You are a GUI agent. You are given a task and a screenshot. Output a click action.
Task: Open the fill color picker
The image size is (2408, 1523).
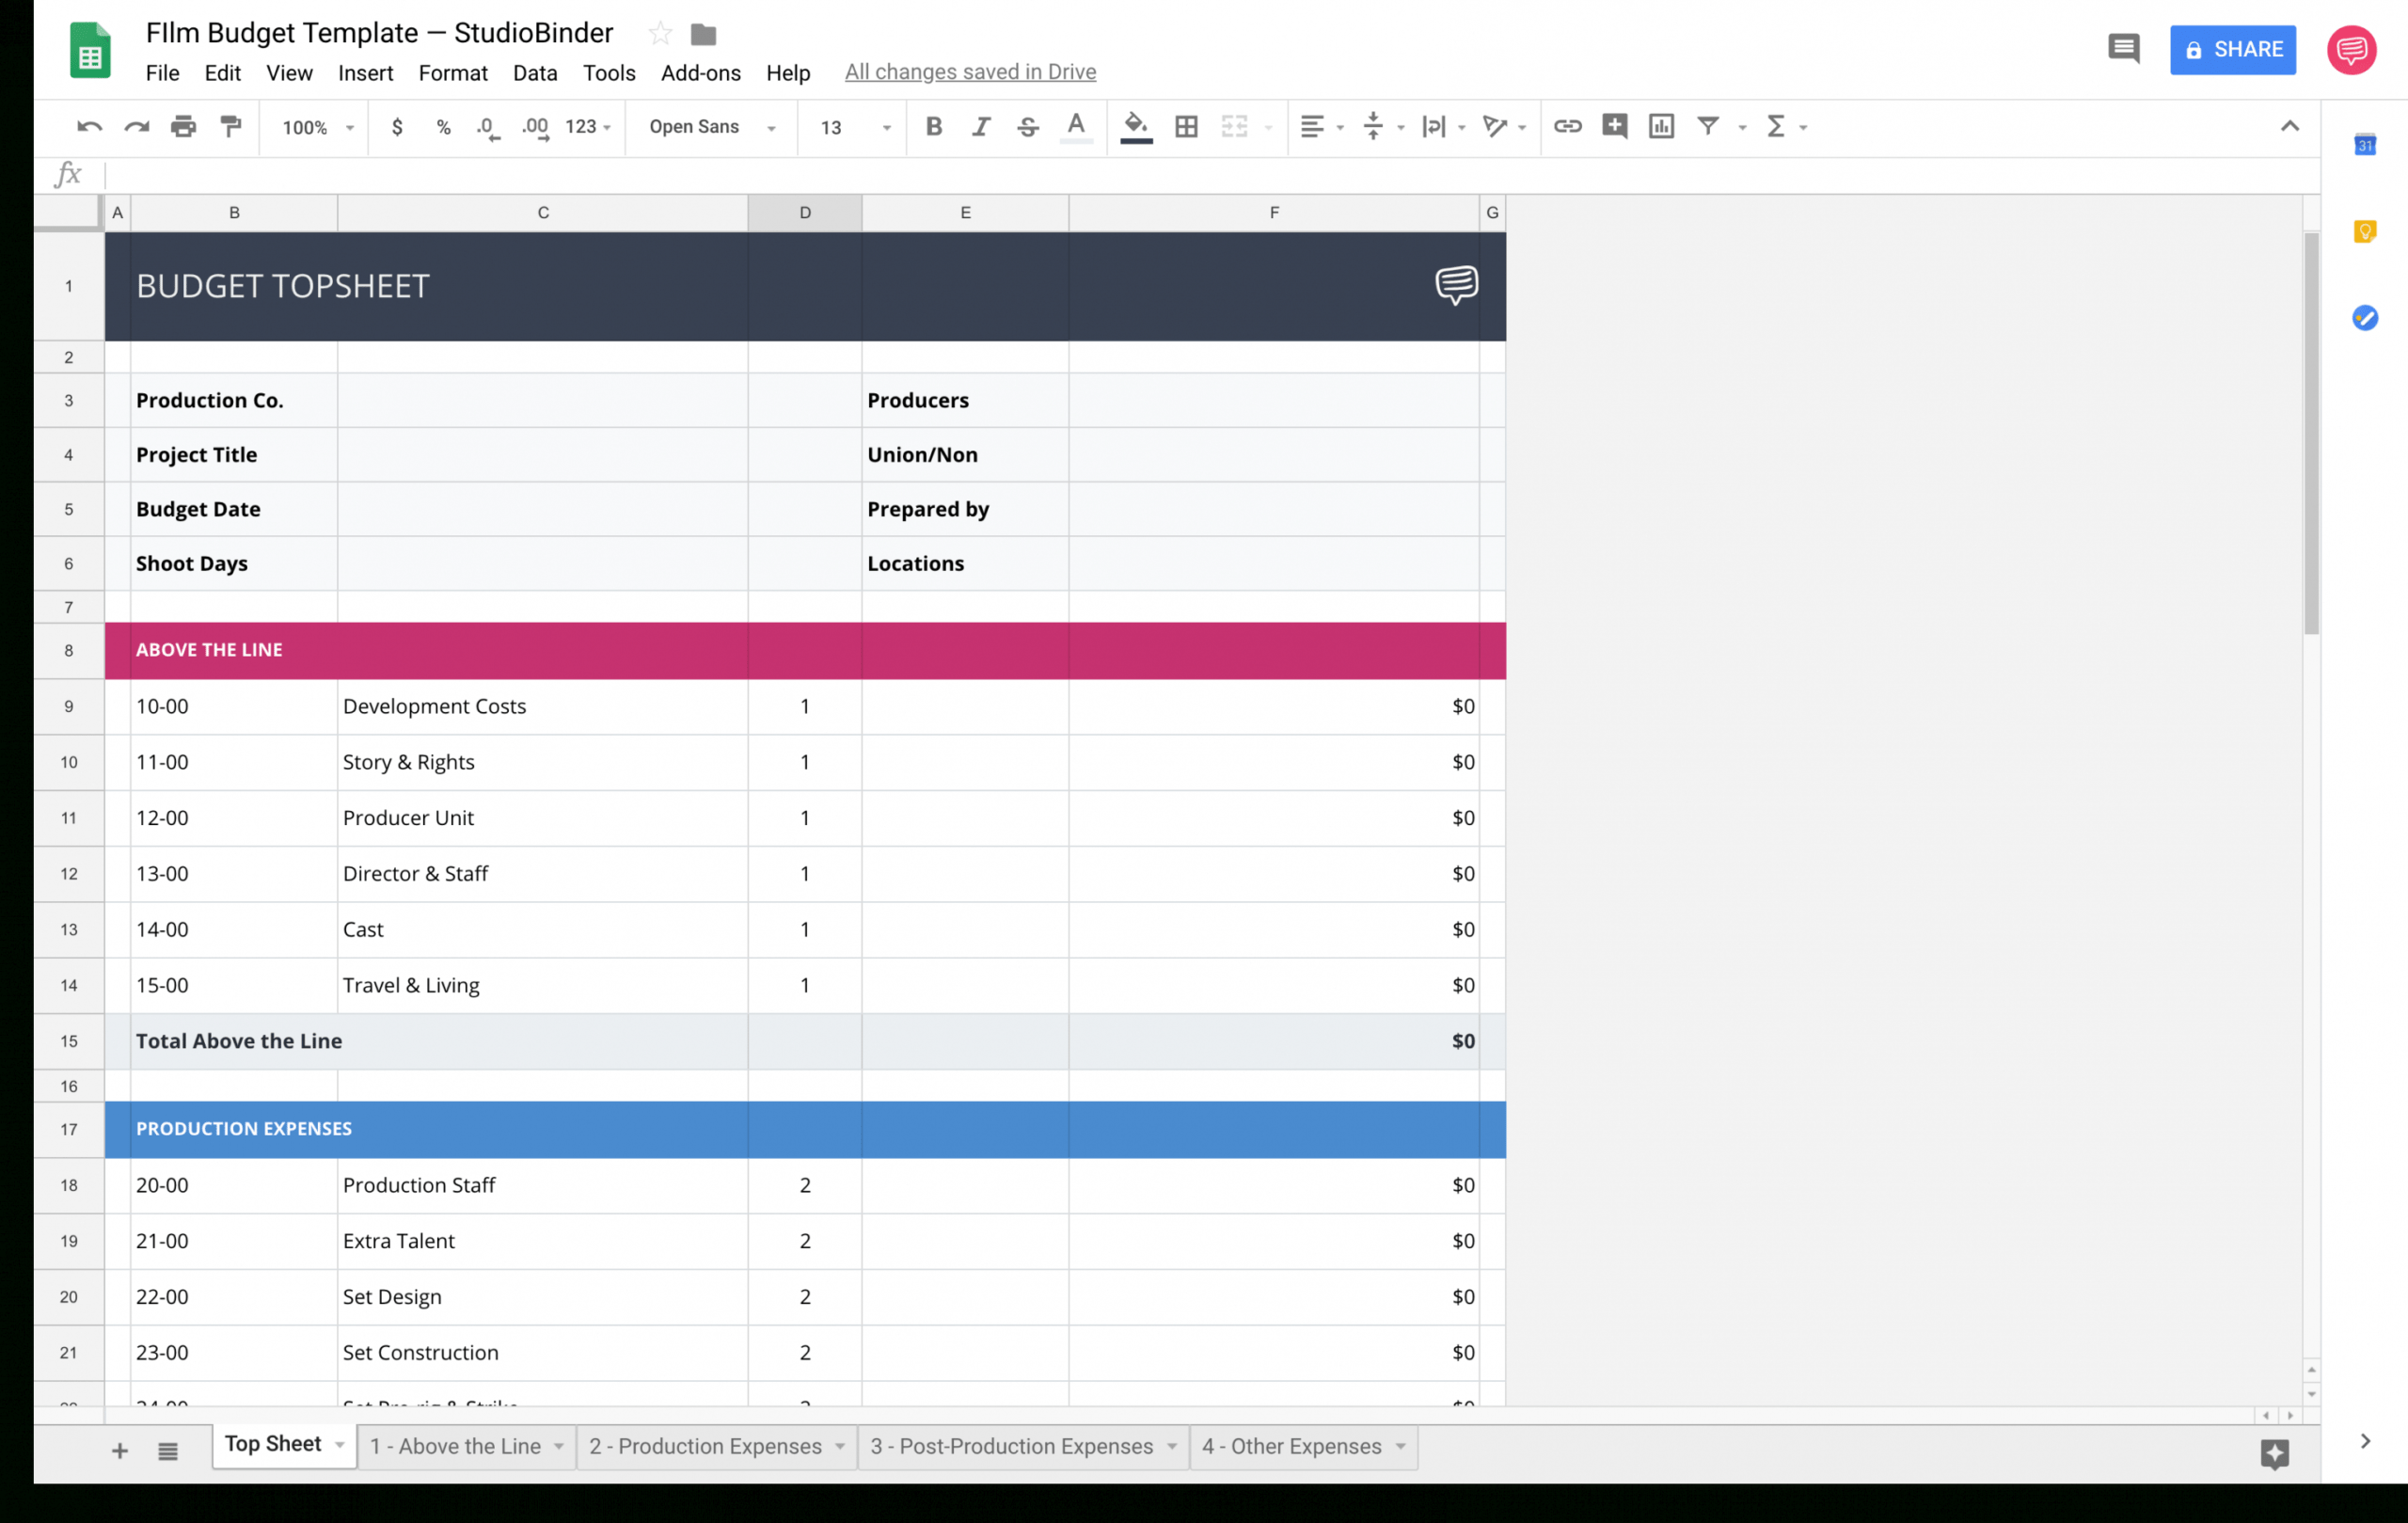[x=1135, y=126]
